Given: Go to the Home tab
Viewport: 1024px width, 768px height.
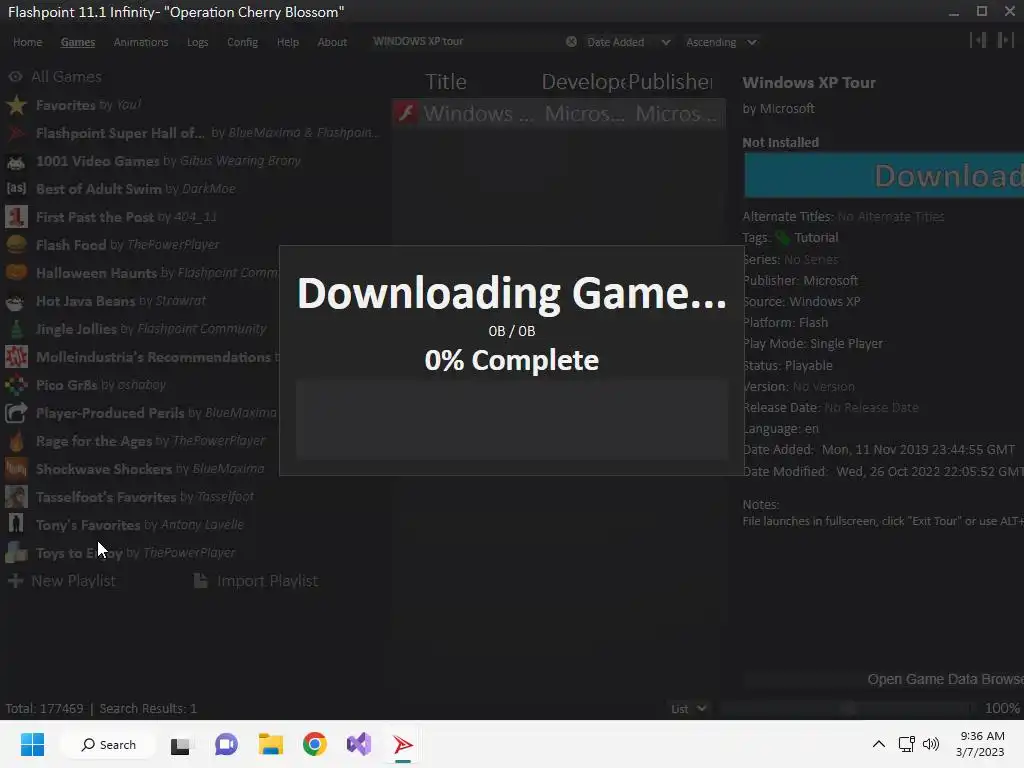Looking at the screenshot, I should click(x=27, y=42).
